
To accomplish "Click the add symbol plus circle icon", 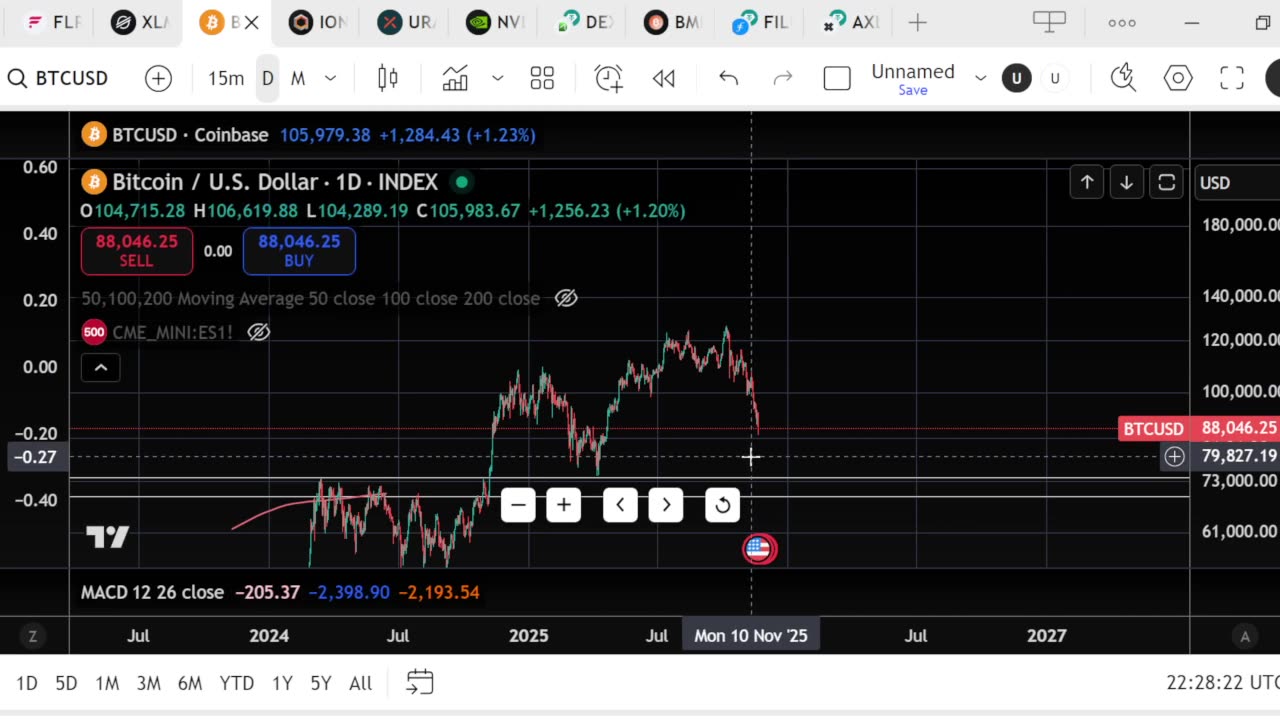I will point(158,78).
